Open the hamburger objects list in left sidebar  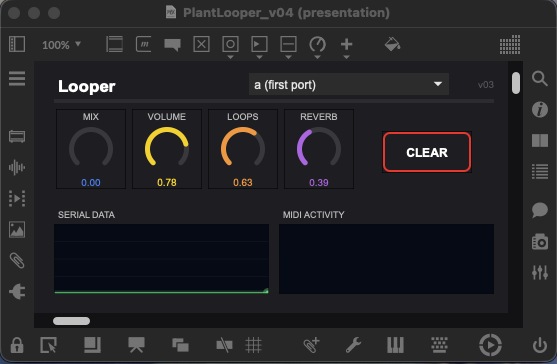pos(17,78)
